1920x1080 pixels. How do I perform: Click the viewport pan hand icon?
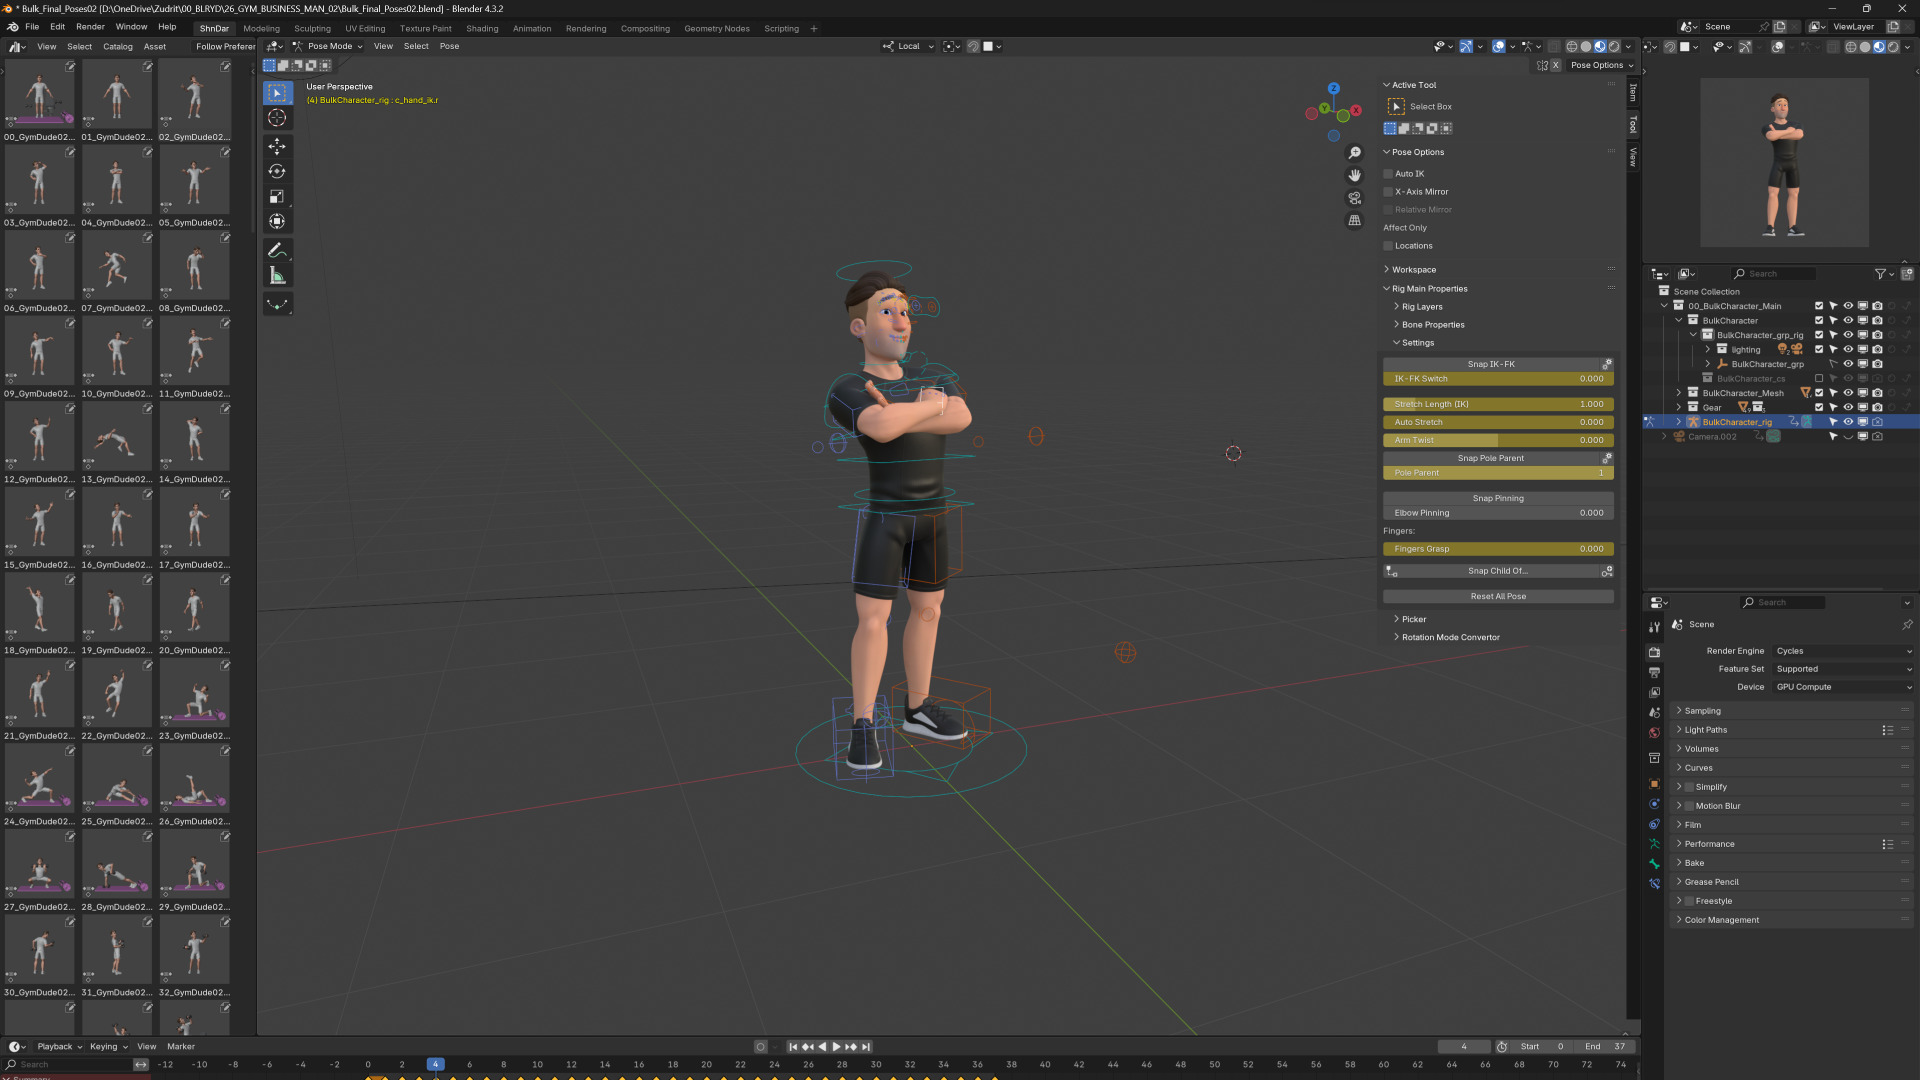[x=1355, y=175]
